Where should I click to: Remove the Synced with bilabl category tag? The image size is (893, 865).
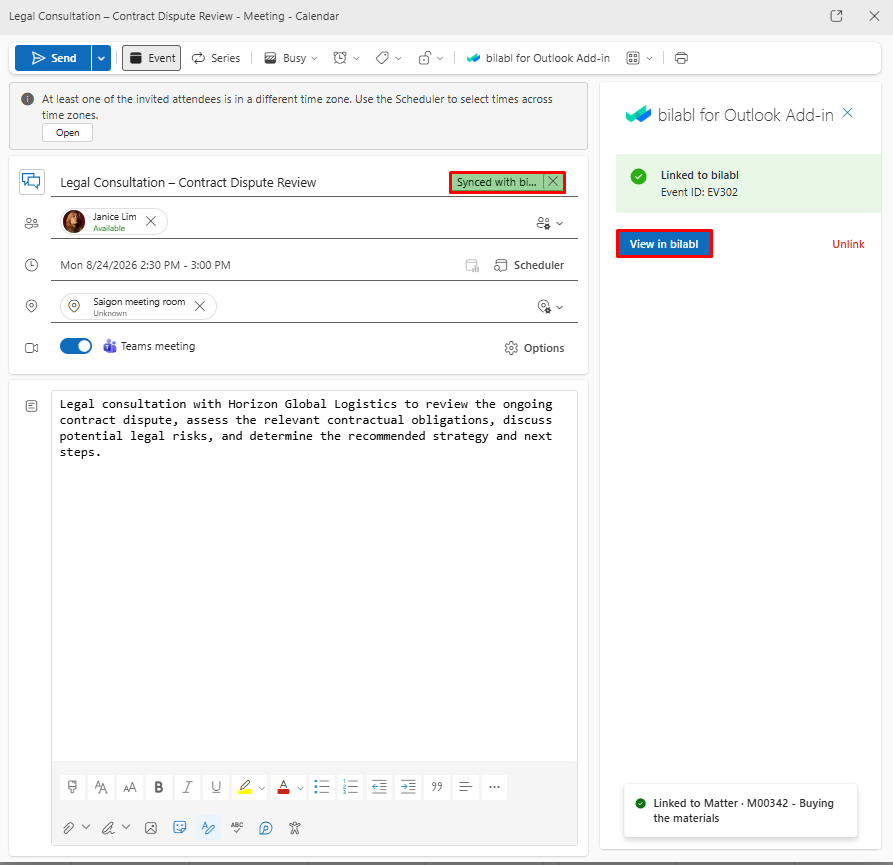(x=553, y=182)
